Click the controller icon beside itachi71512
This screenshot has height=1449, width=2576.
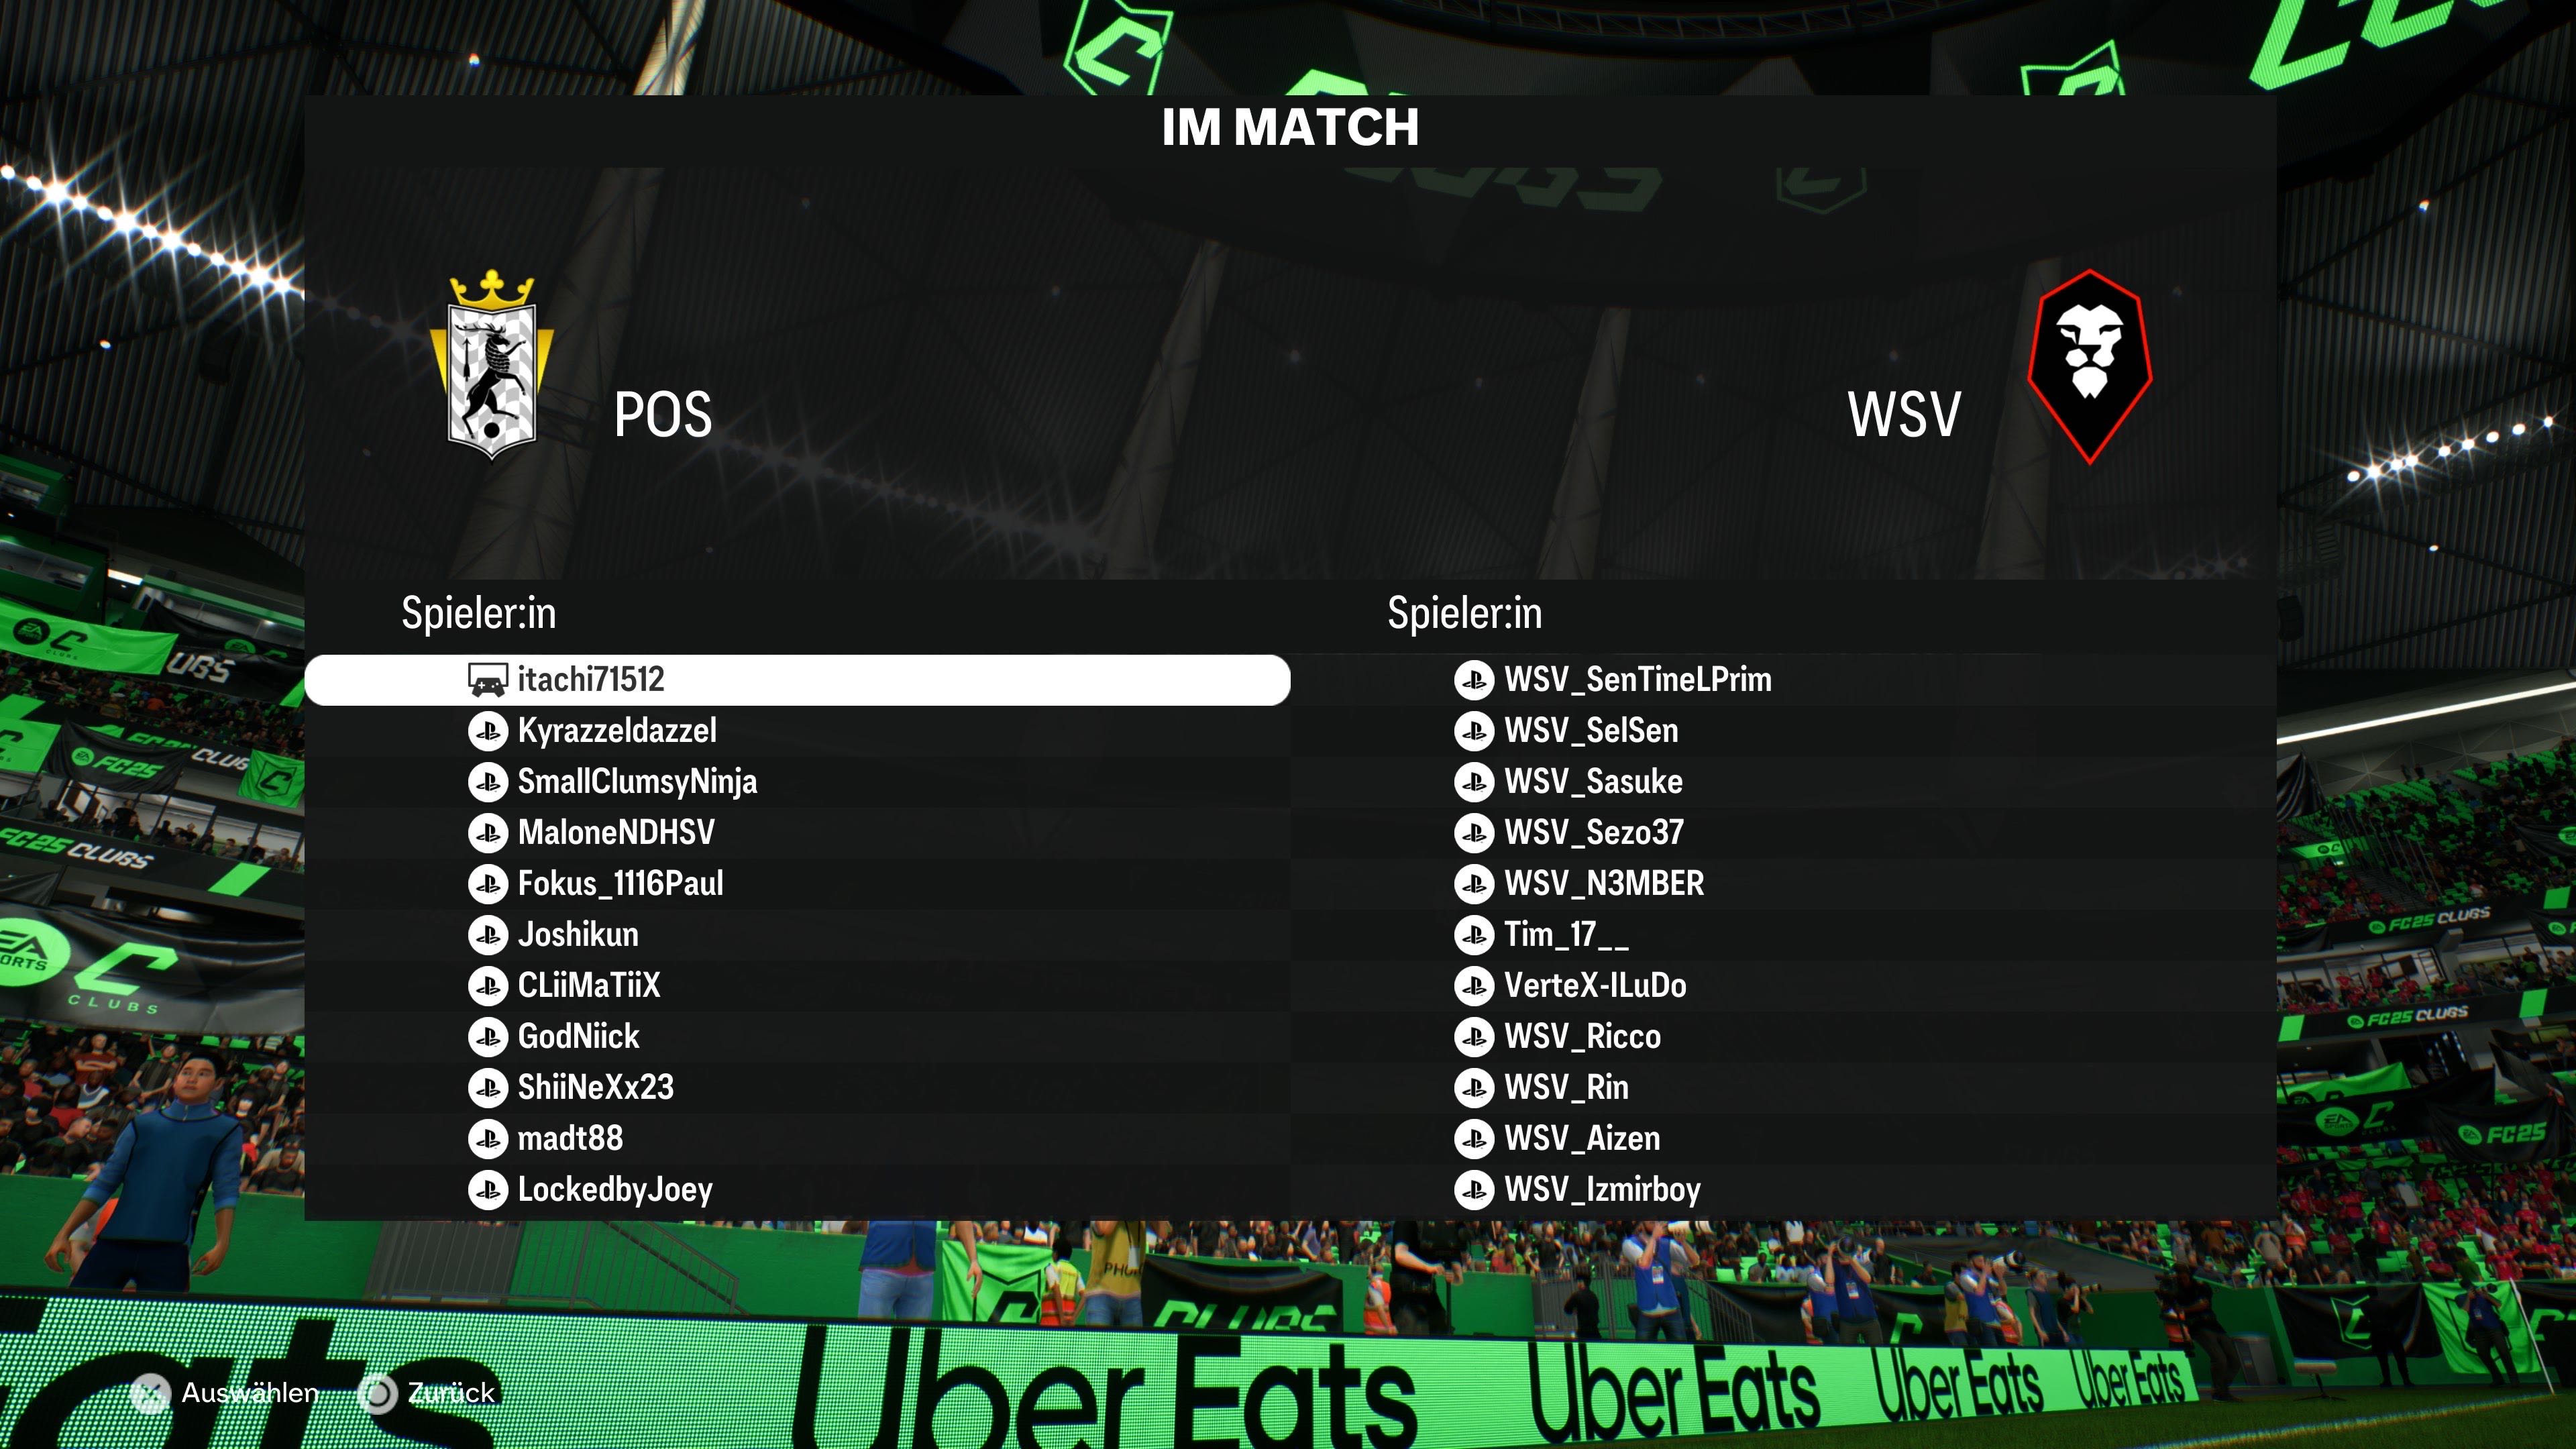point(488,680)
